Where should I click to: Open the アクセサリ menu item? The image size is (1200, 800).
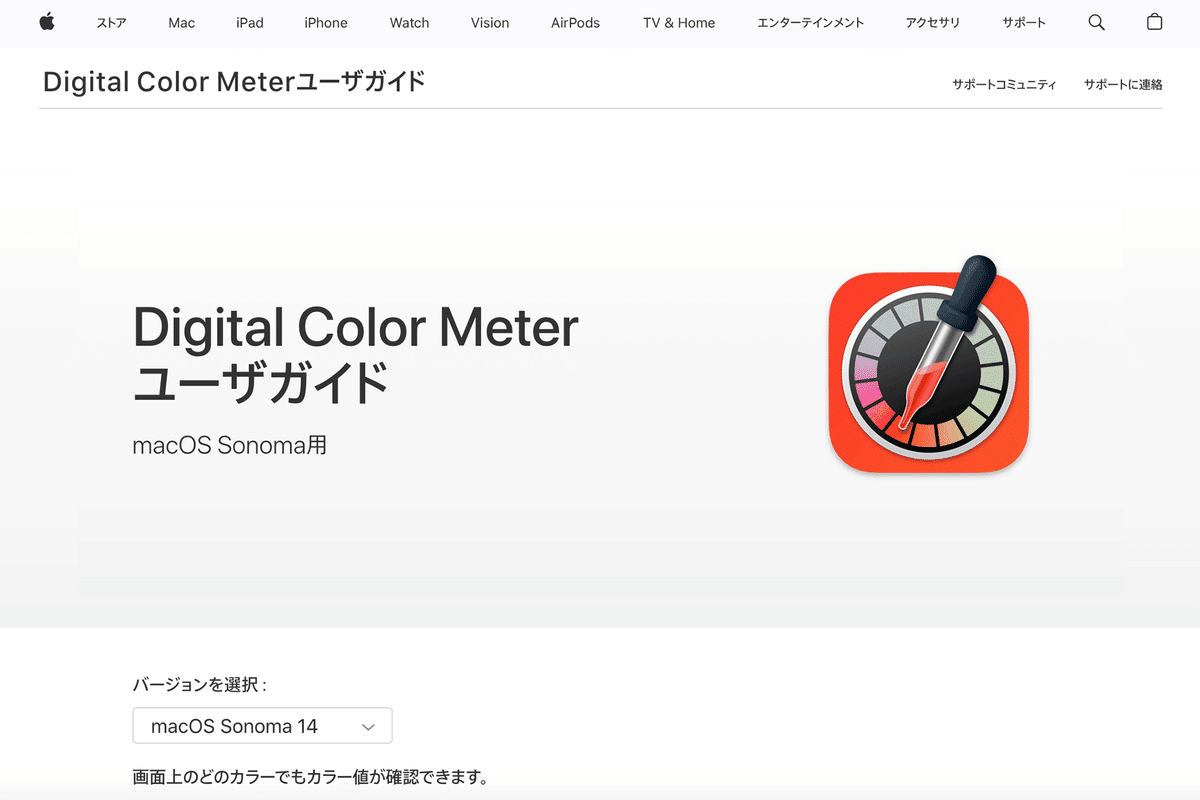[x=933, y=23]
